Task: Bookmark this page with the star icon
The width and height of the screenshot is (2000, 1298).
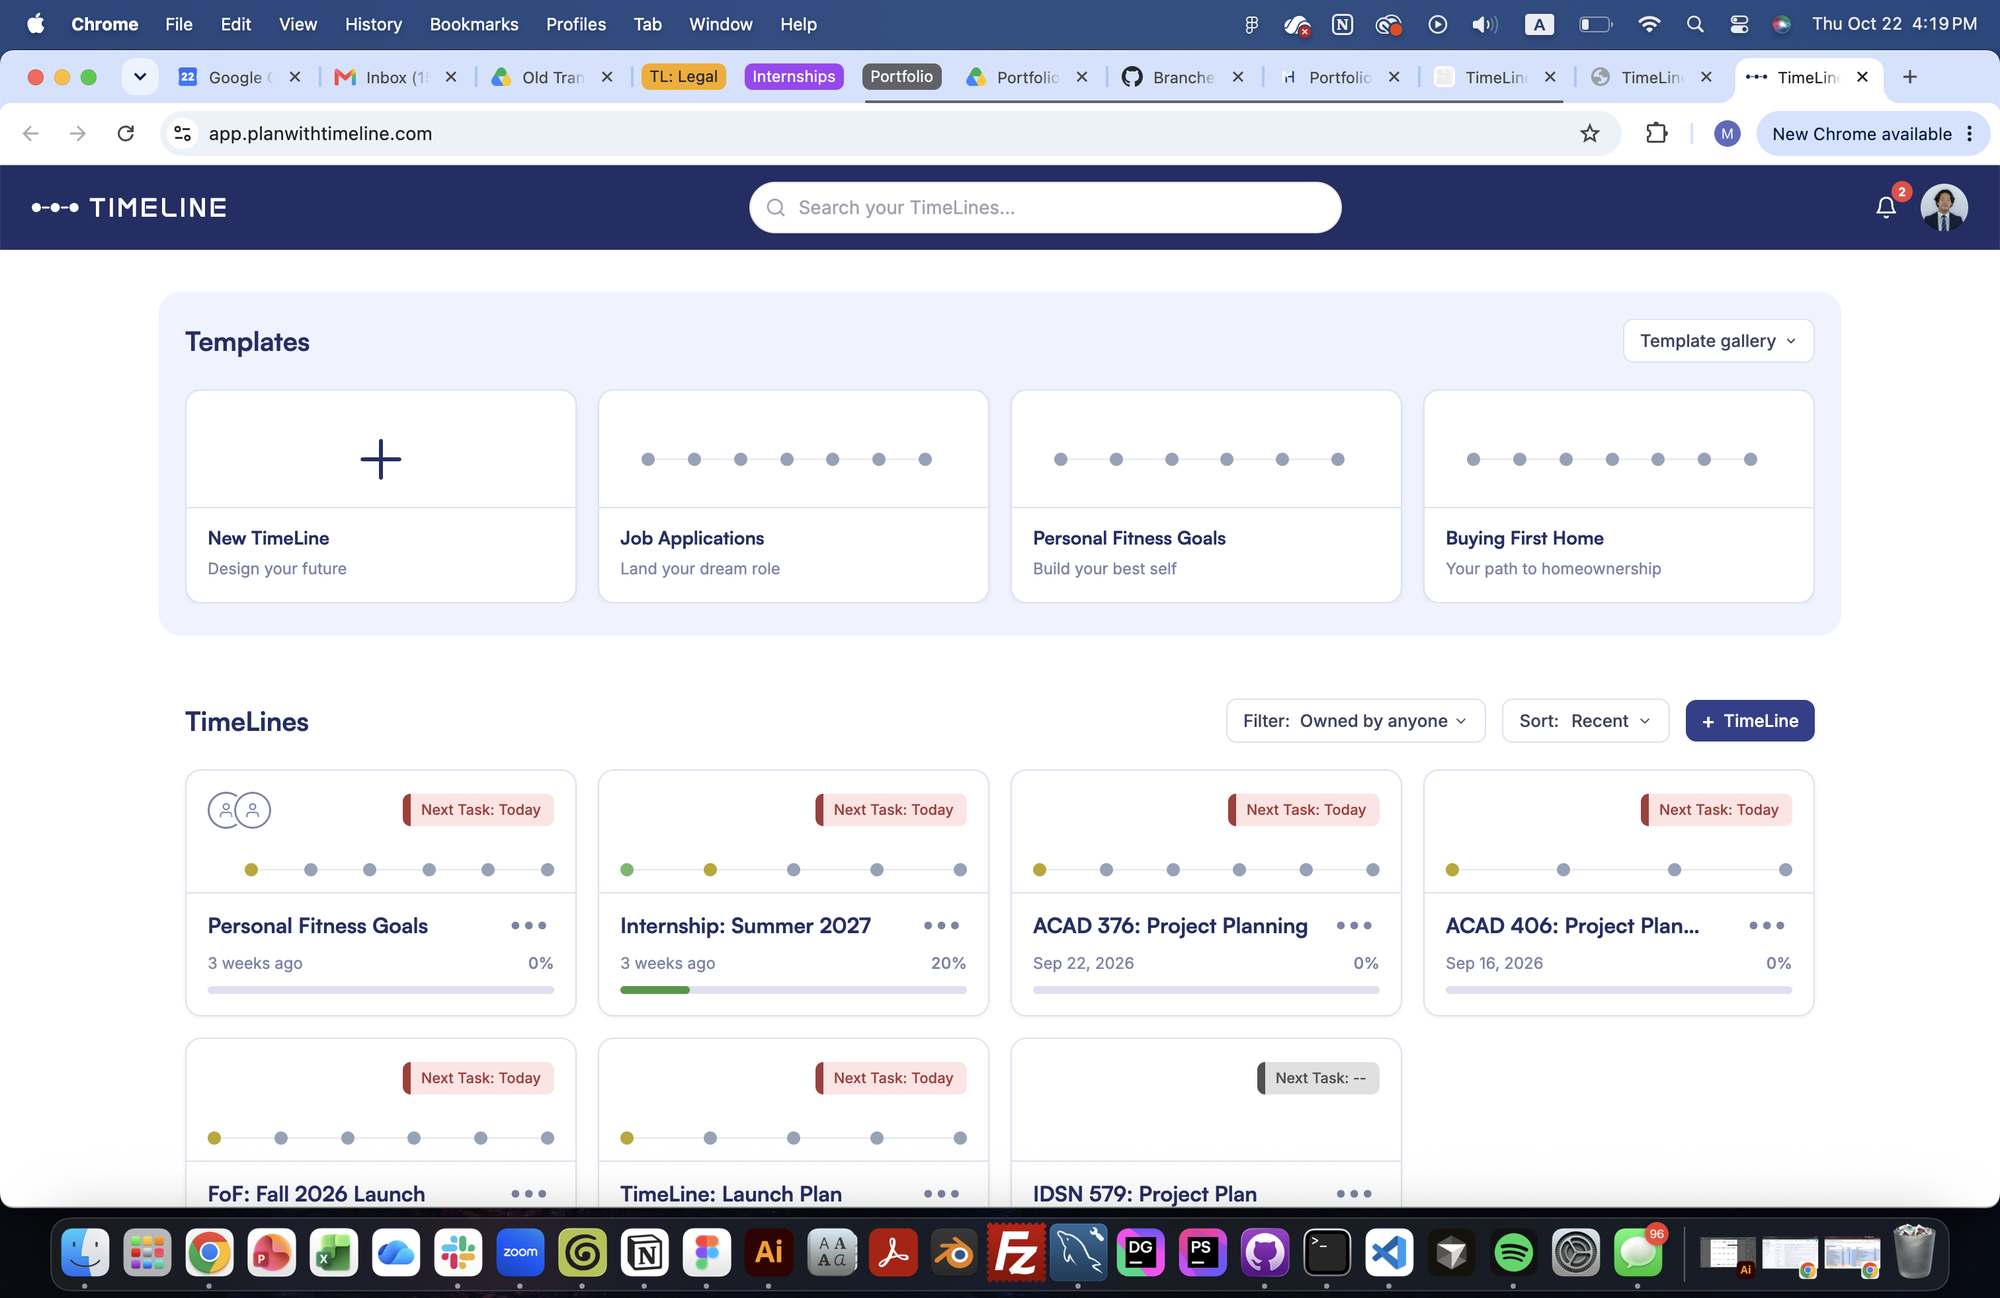Action: pos(1590,134)
